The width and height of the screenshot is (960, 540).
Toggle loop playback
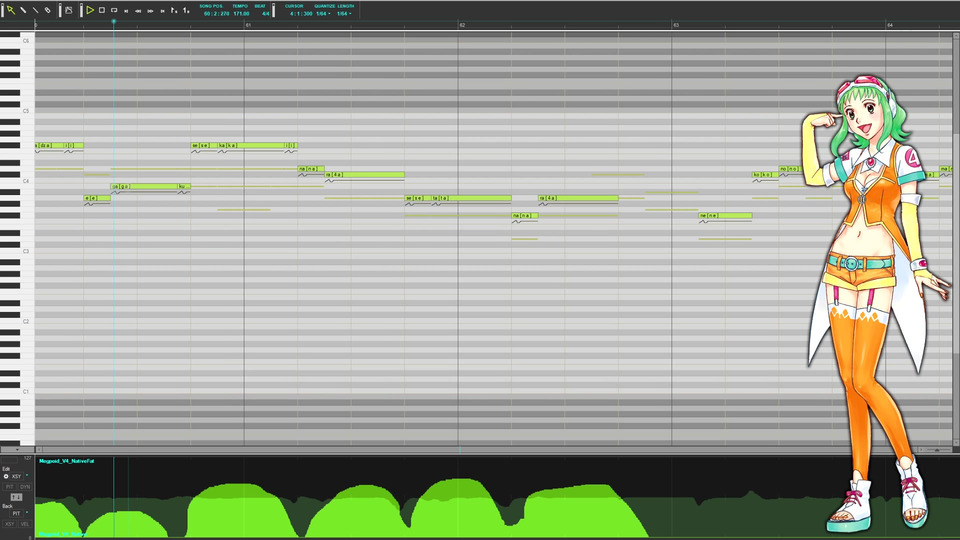coord(114,10)
